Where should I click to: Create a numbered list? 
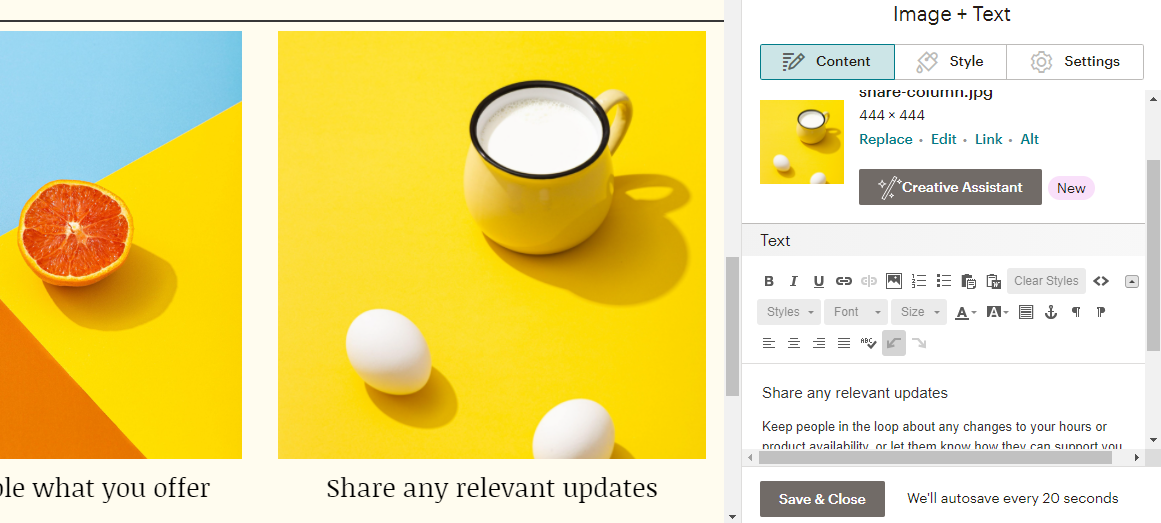click(919, 281)
